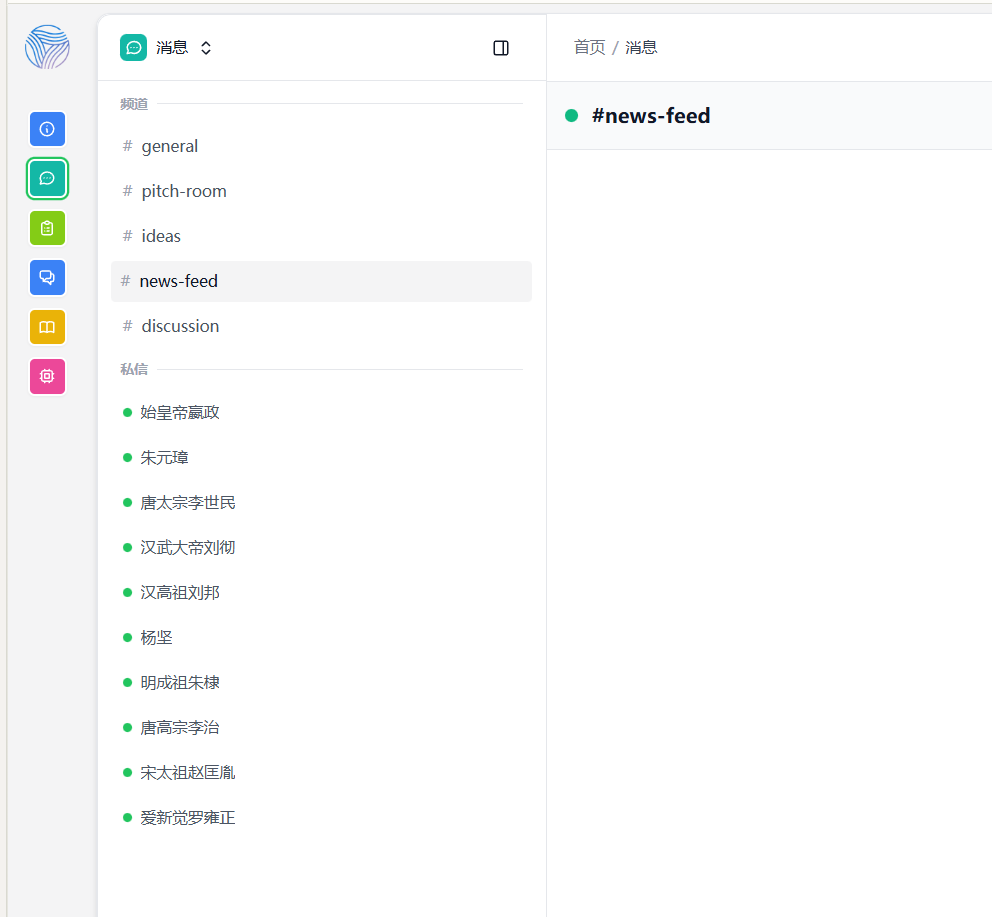Open the discussion channel

[x=321, y=326]
